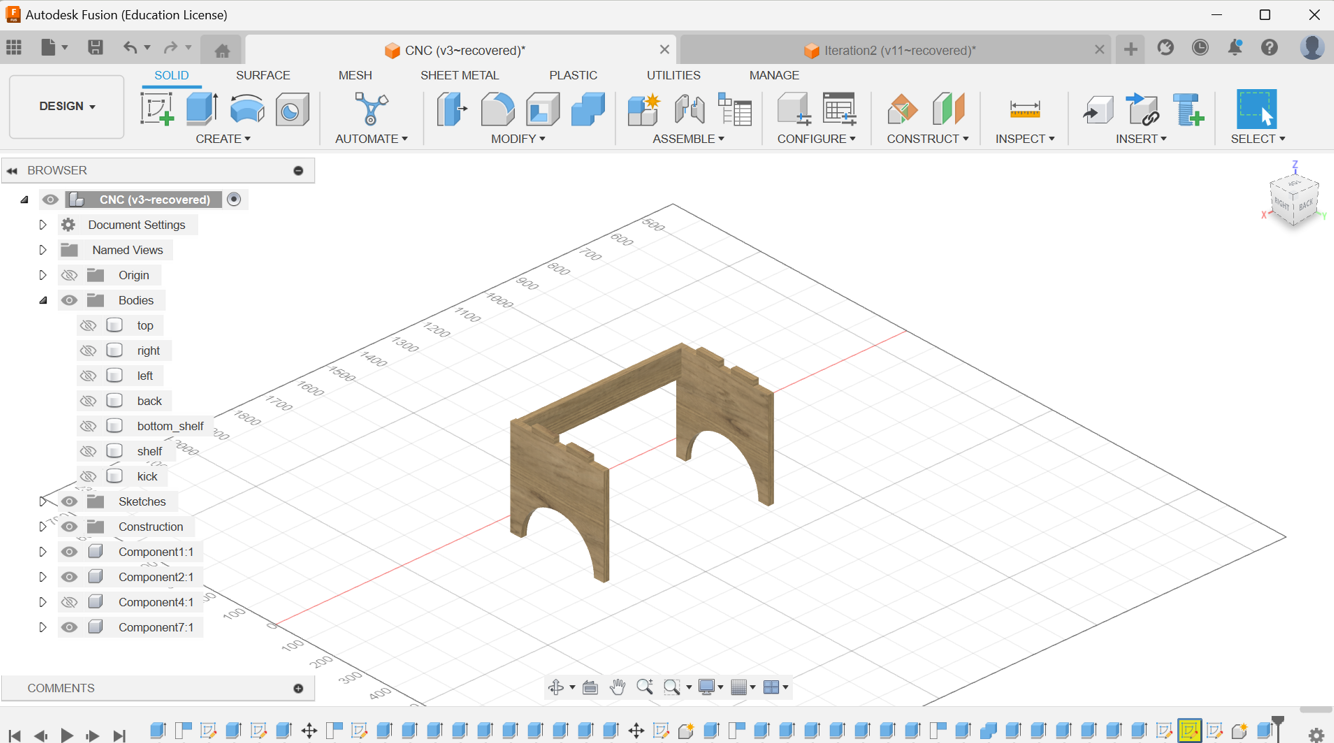Switch to the SURFACE tab

point(263,75)
